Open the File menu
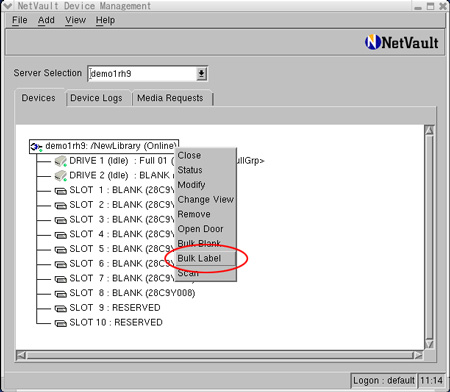This screenshot has height=392, width=450. pyautogui.click(x=20, y=20)
